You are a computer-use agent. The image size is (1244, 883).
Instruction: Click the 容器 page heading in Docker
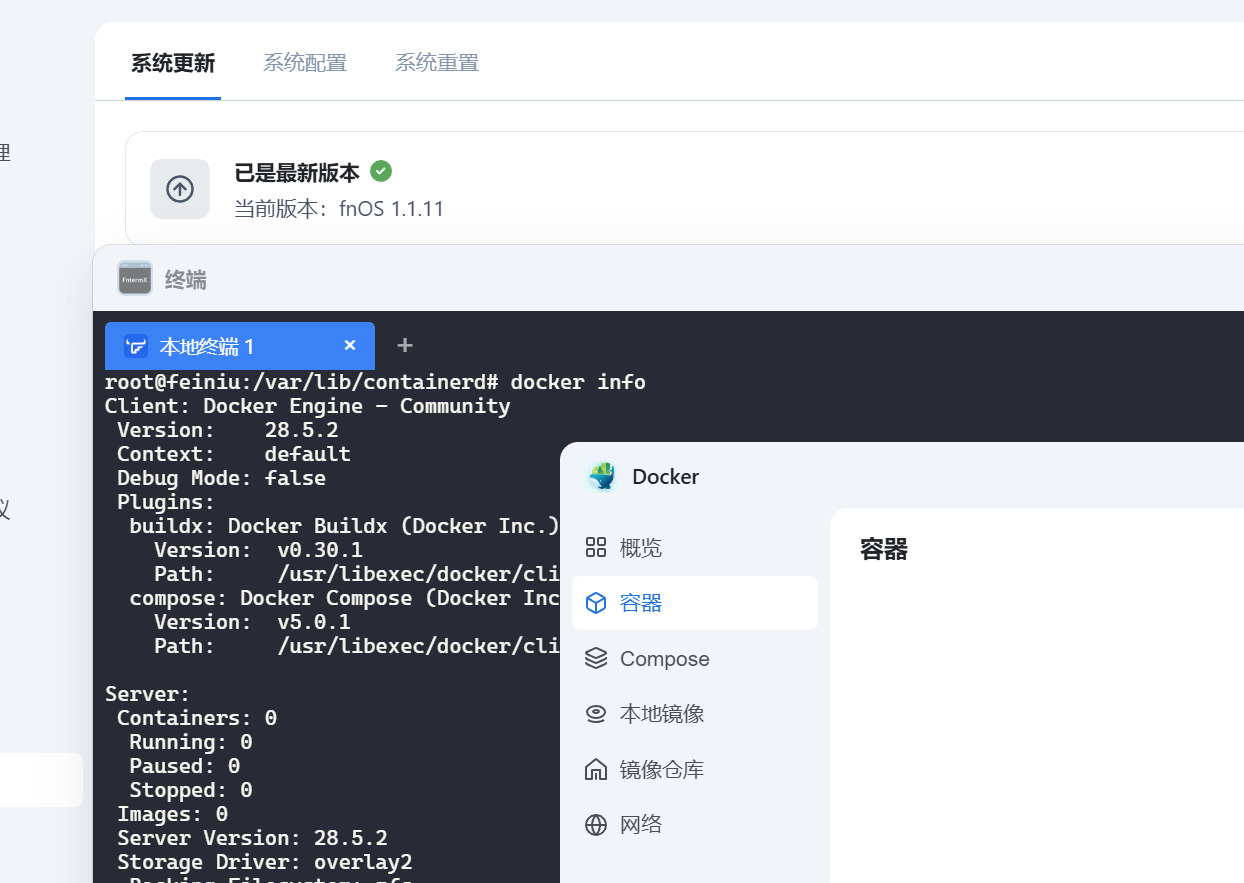[x=882, y=549]
